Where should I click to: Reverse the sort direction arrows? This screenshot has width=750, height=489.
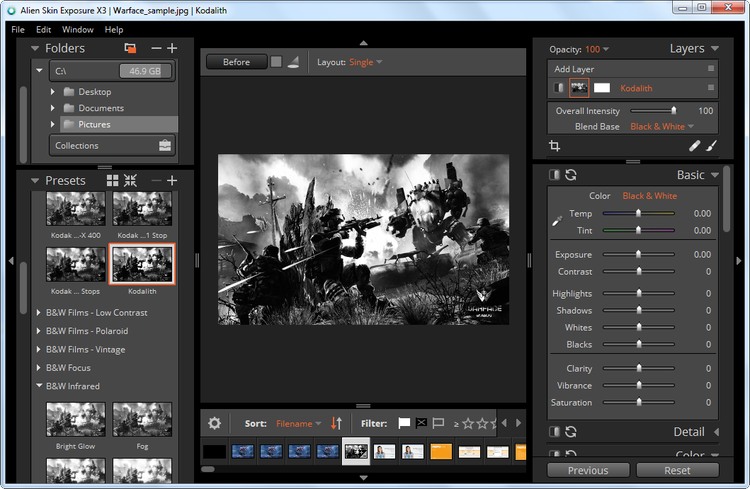[x=336, y=423]
